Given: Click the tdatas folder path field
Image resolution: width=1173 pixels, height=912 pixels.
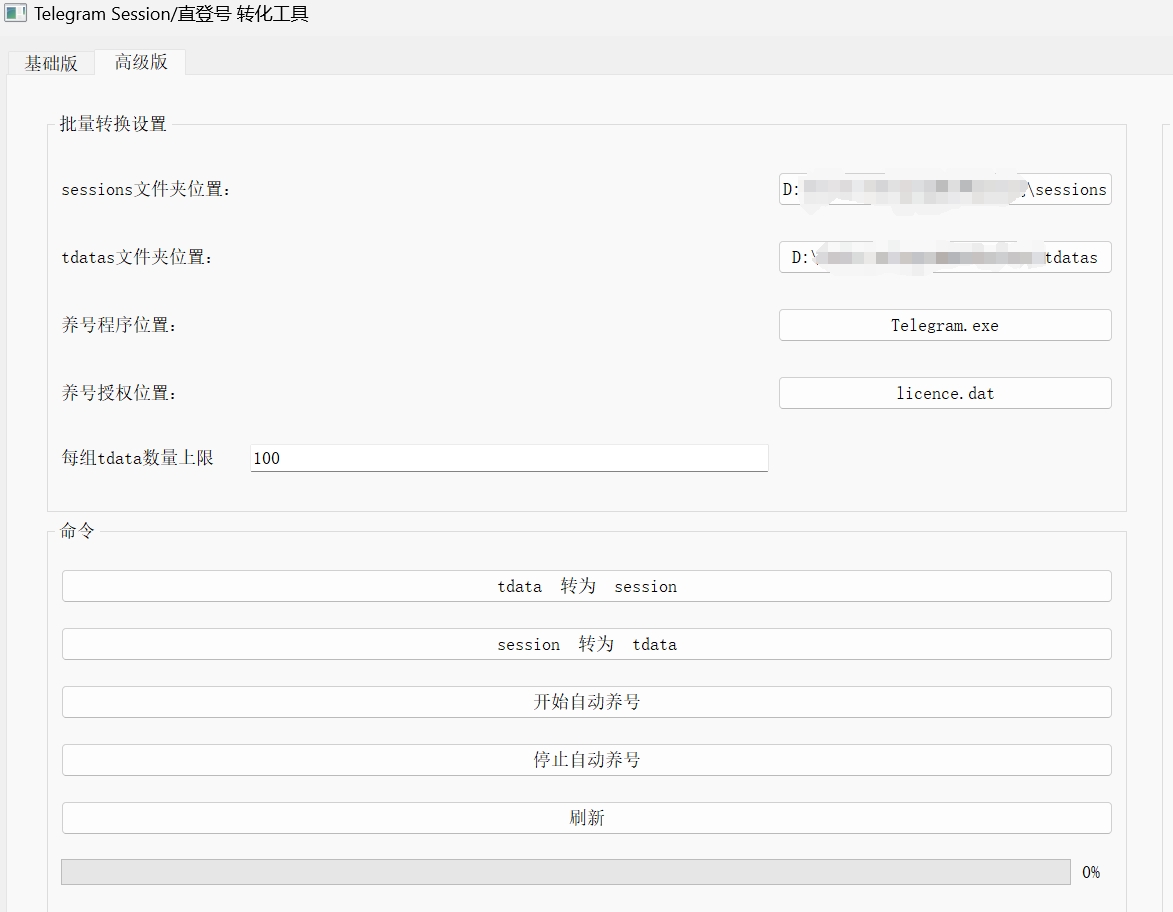Looking at the screenshot, I should [944, 257].
